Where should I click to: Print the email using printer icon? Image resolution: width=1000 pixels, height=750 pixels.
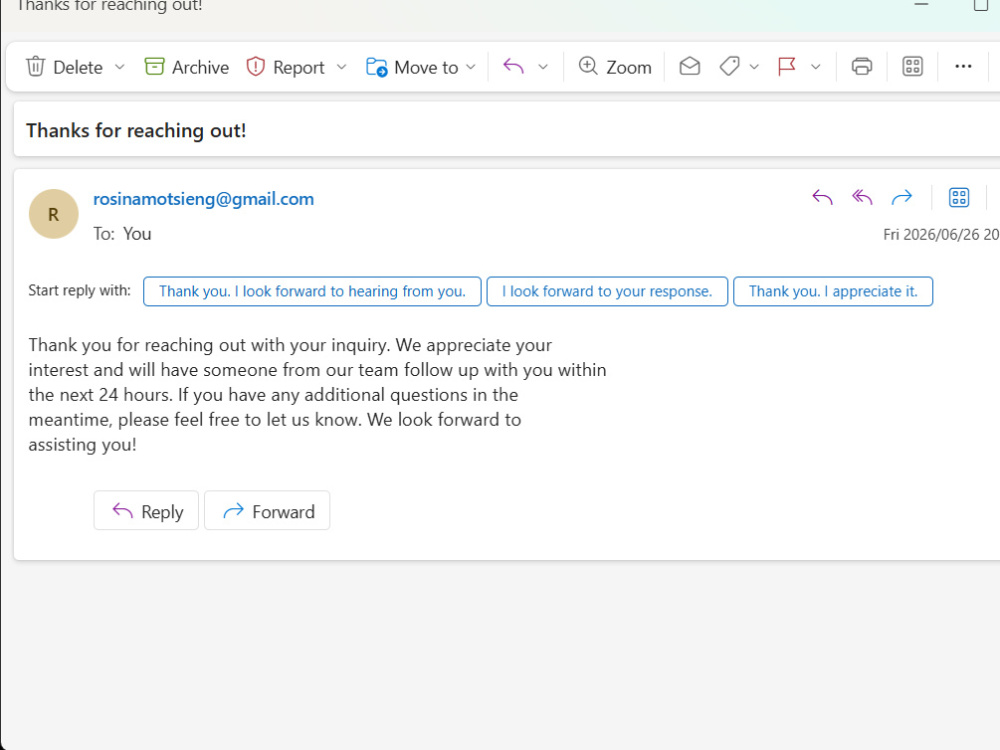coord(862,66)
